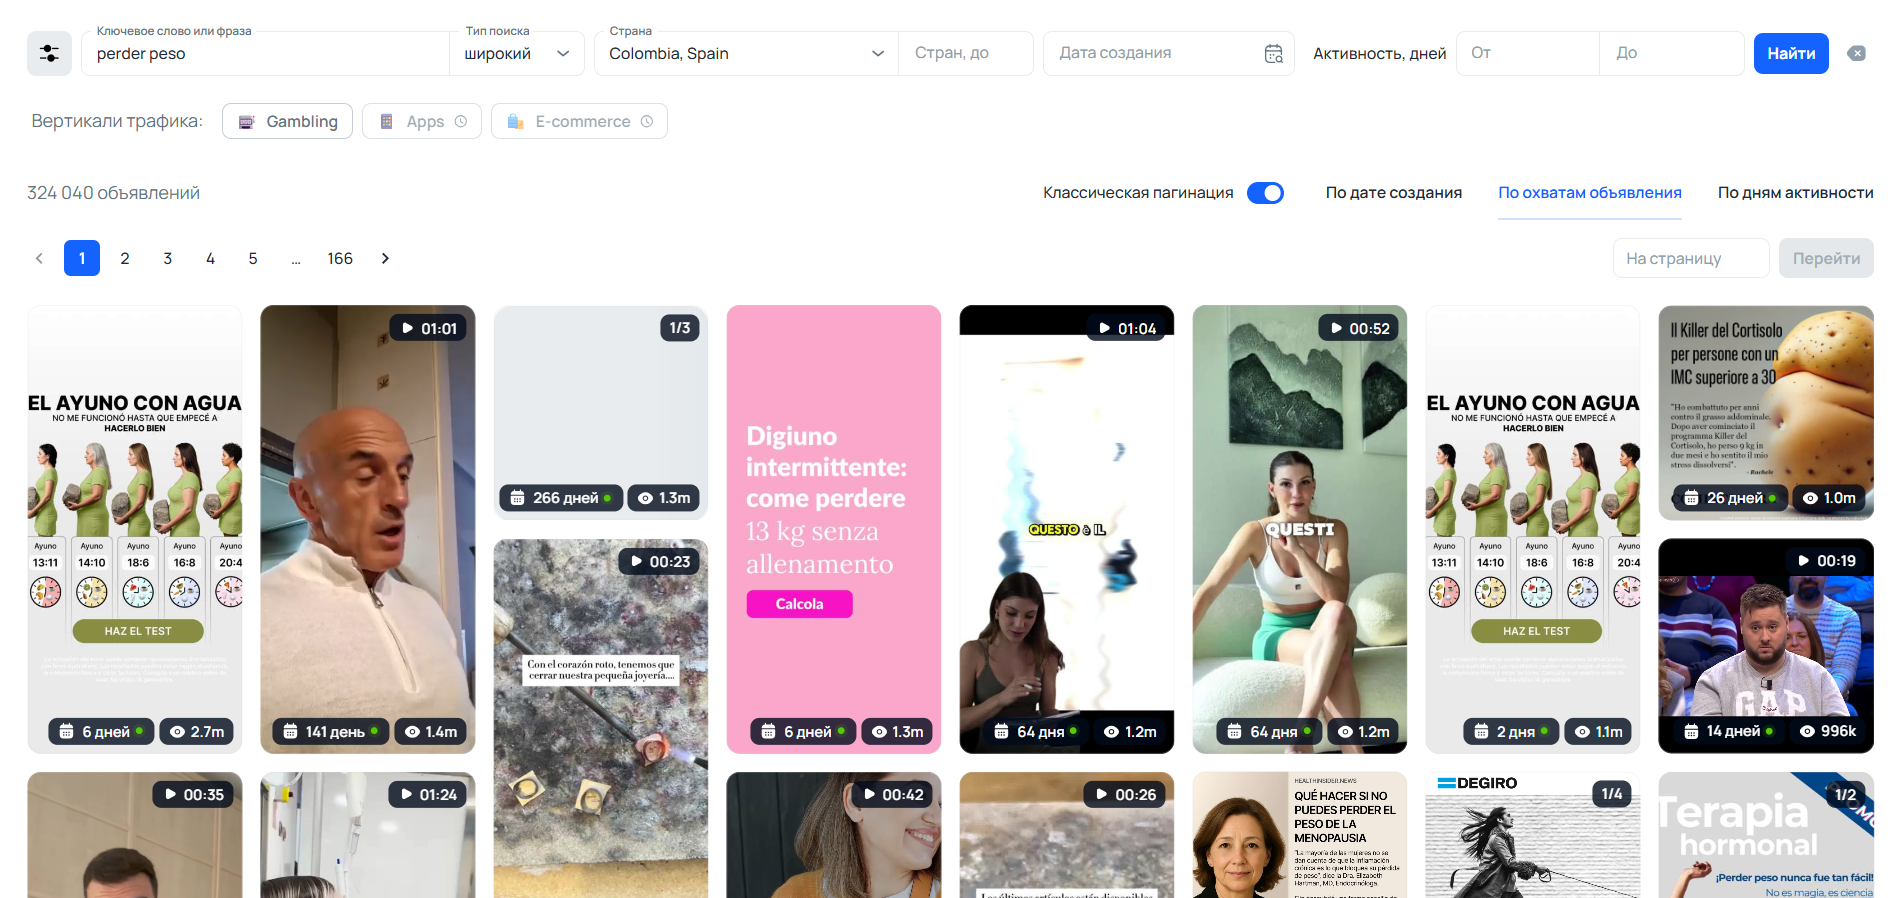Click the На страницу page number field
The width and height of the screenshot is (1897, 898).
1691,258
